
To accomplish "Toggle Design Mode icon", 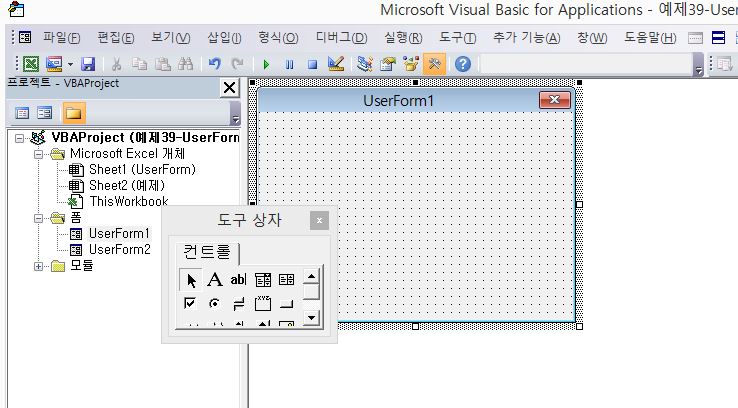I will (x=336, y=64).
